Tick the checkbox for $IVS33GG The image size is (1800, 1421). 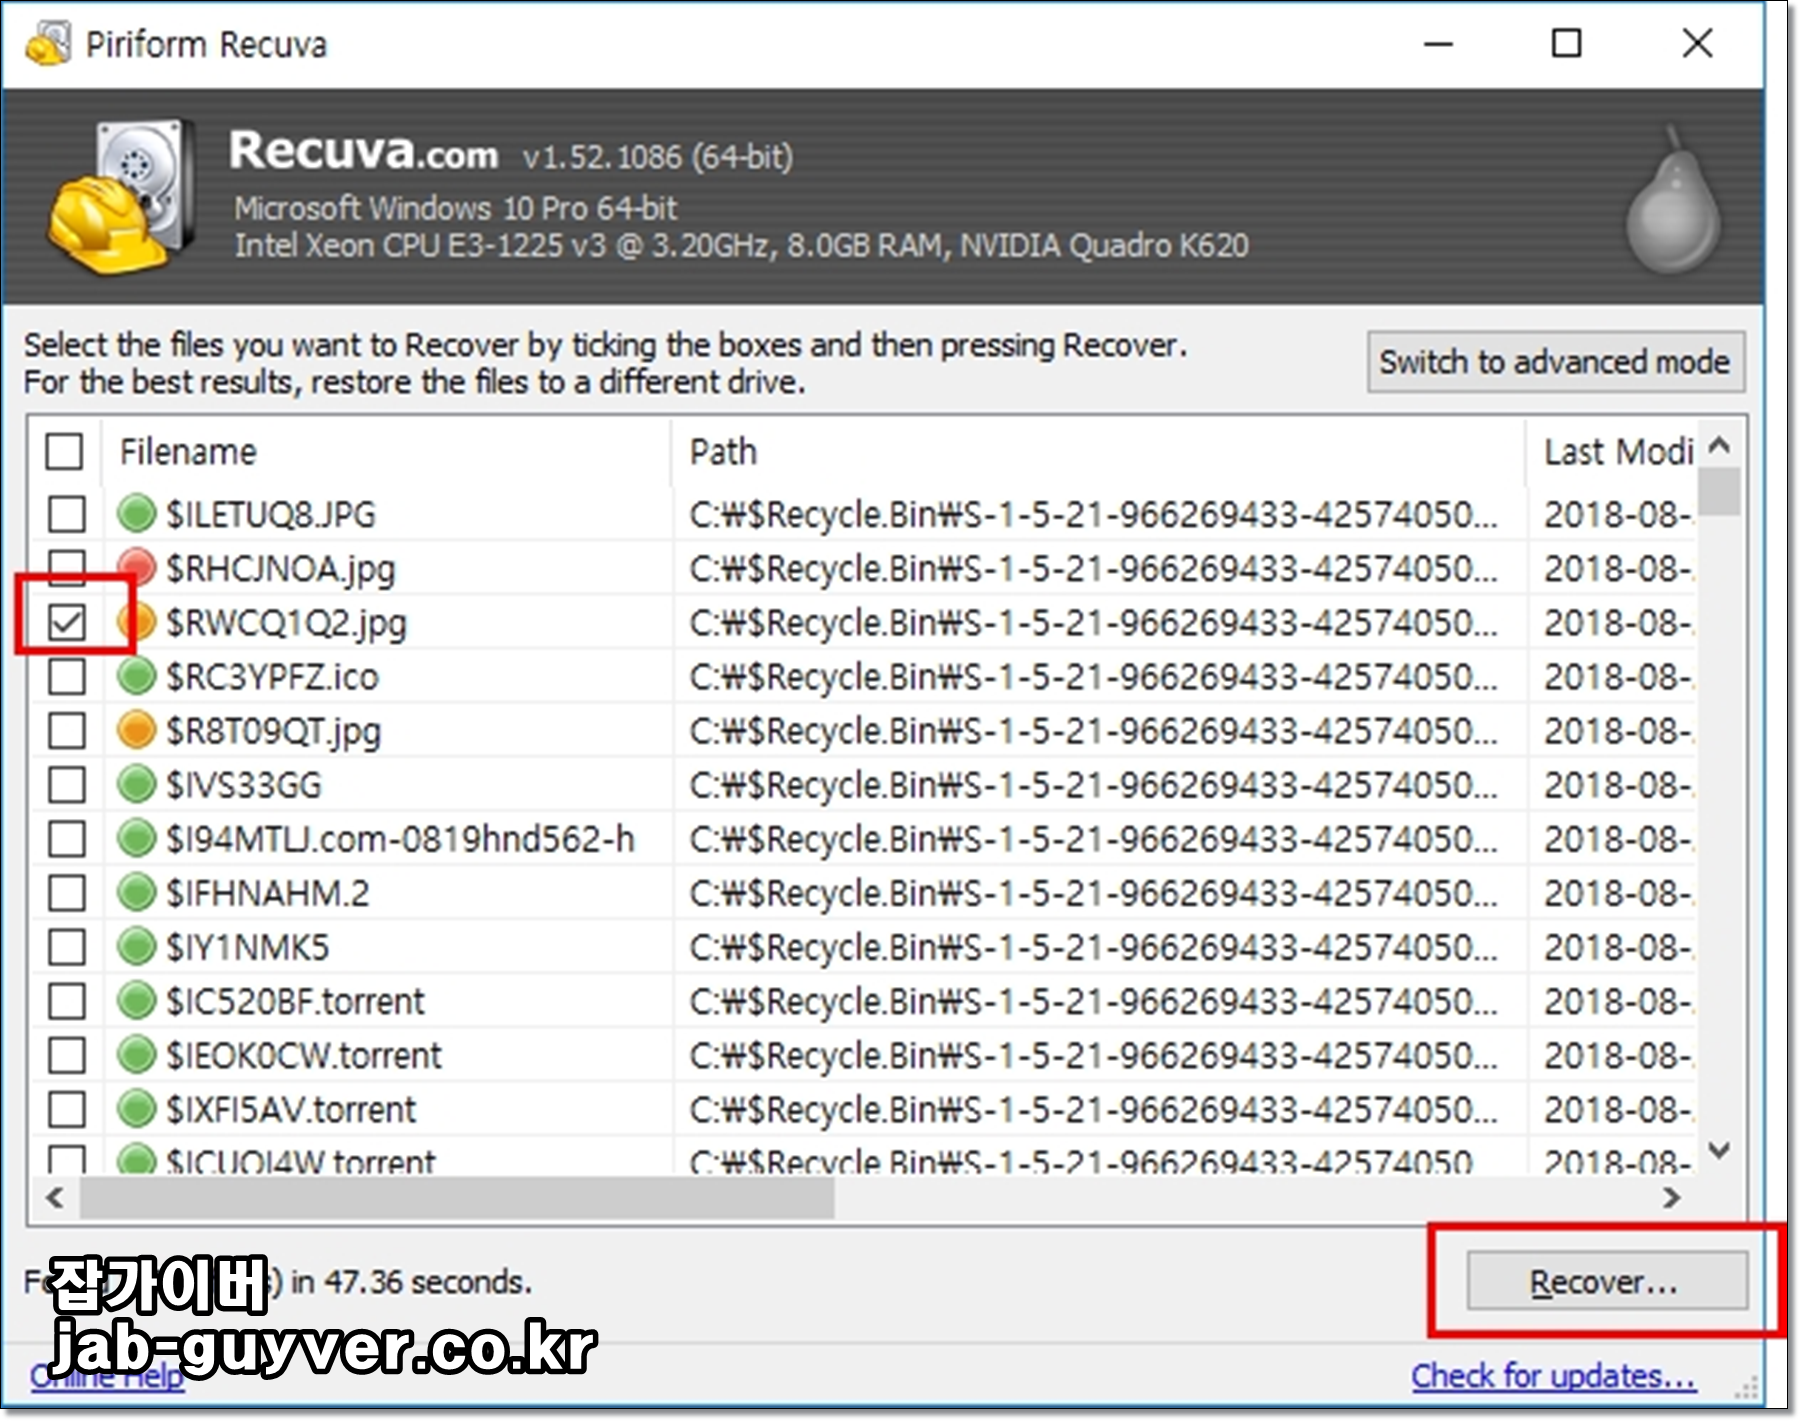(67, 784)
